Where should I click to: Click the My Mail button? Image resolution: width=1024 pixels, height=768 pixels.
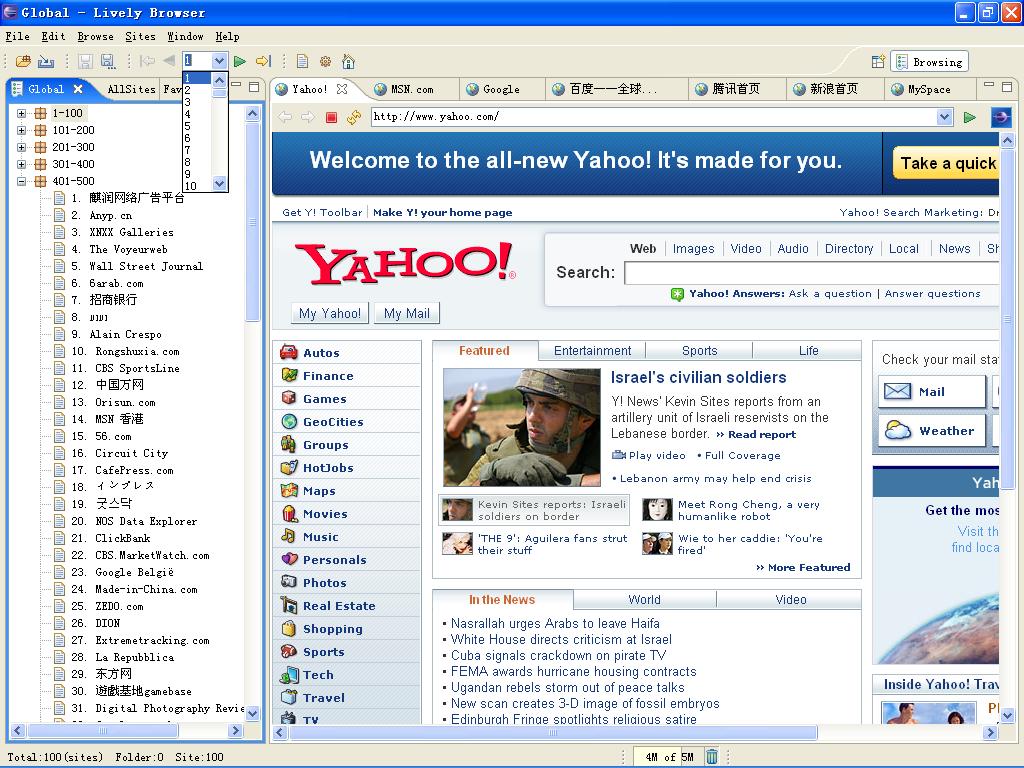click(407, 313)
